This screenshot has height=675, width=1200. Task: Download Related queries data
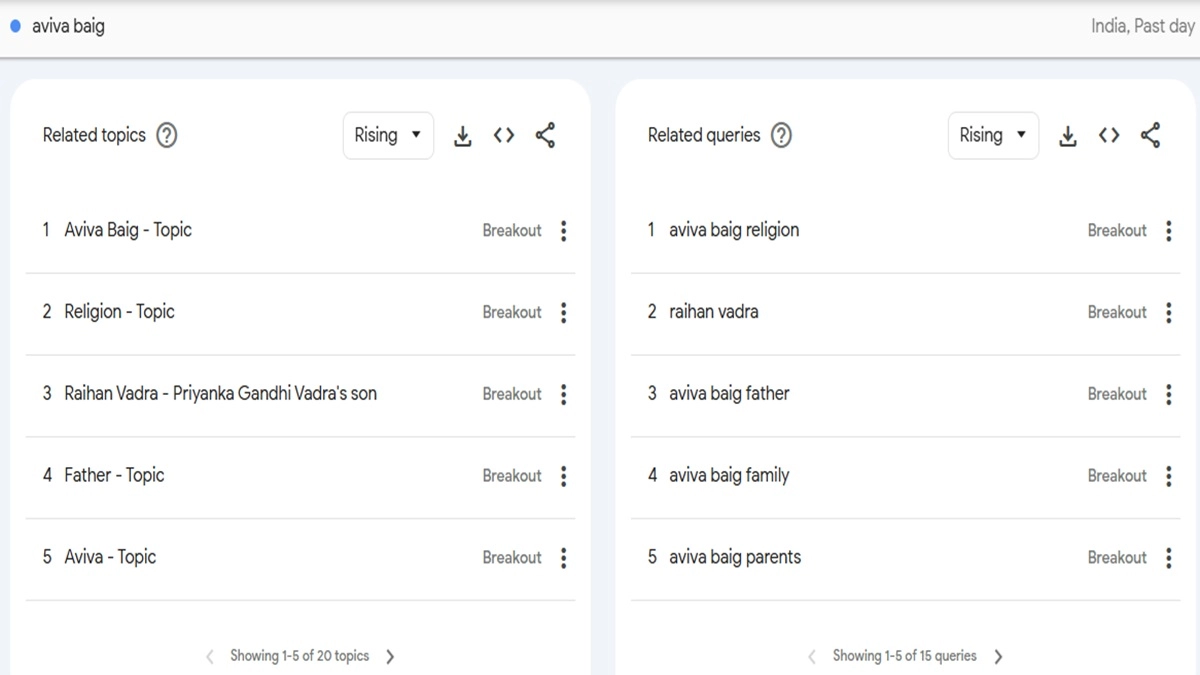point(1067,136)
